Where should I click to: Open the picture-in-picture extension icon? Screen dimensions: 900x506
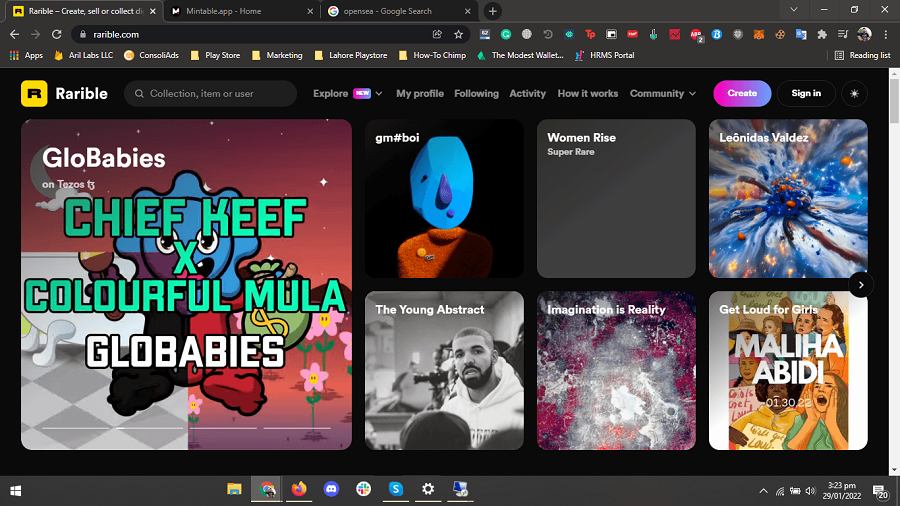pyautogui.click(x=611, y=34)
